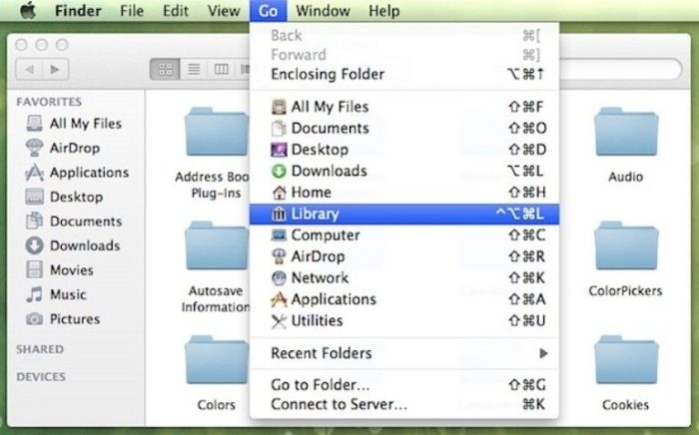Select the Cookies folder
Viewport: 699px width, 435px height.
(626, 360)
